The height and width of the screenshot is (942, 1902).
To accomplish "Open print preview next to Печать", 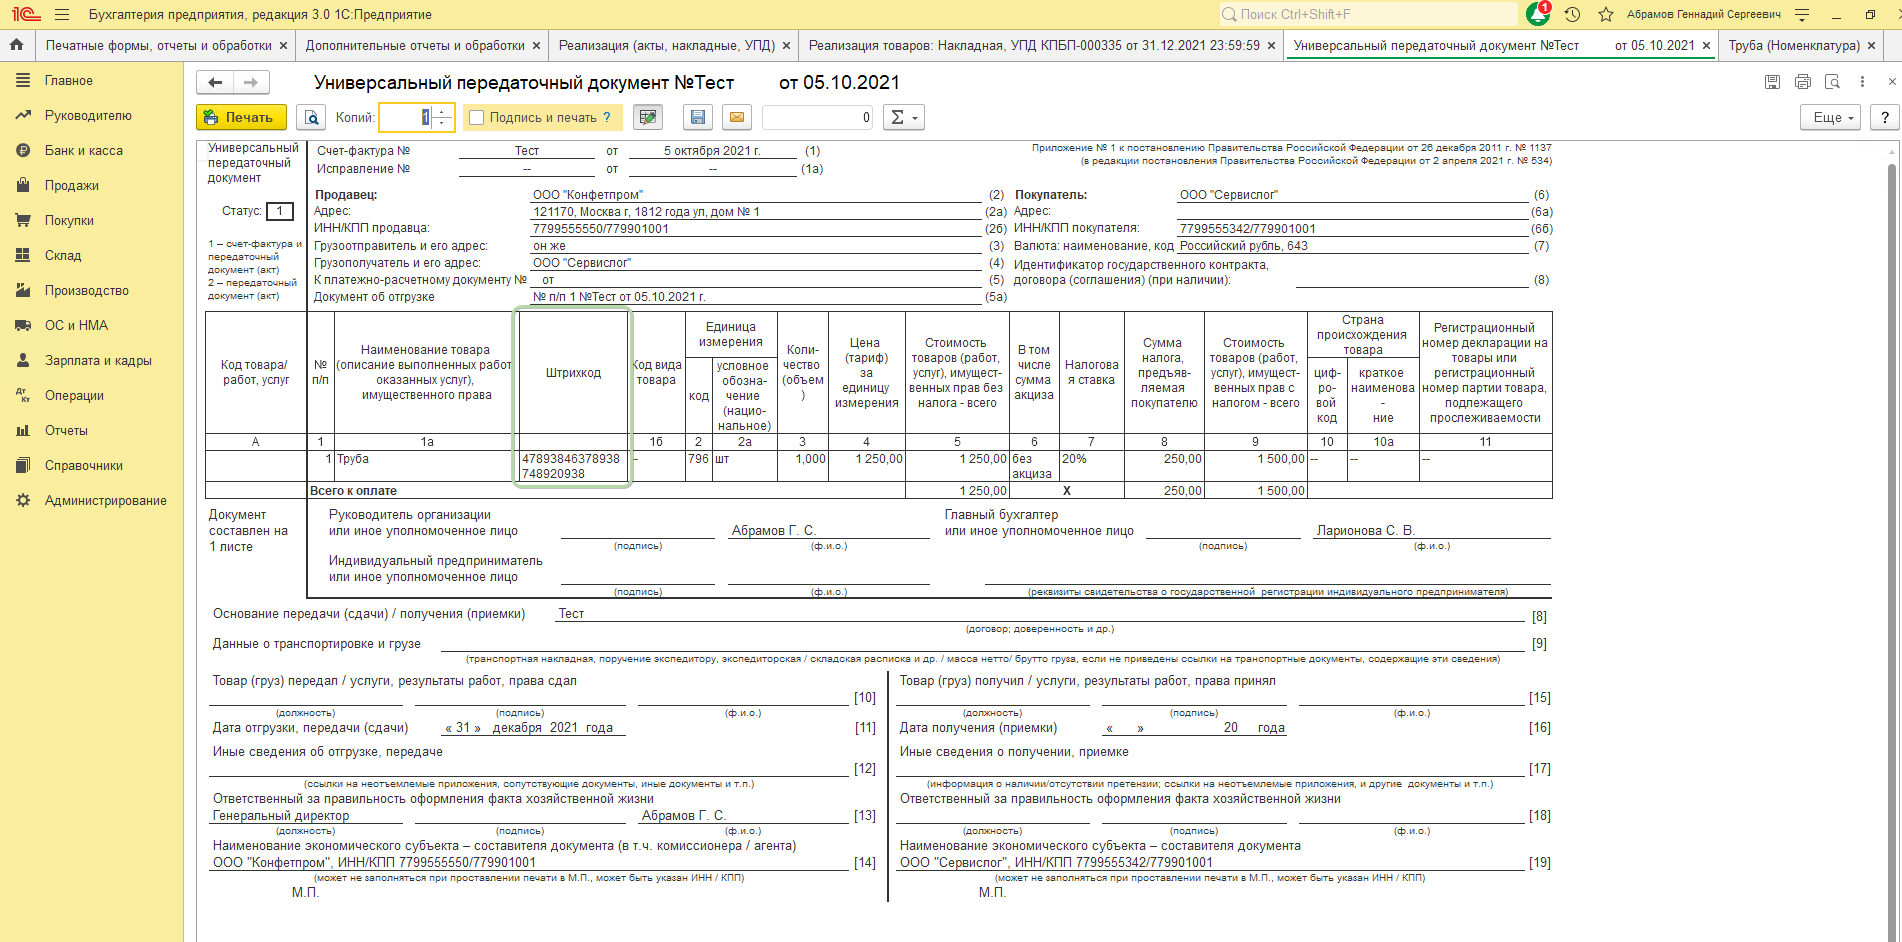I will [312, 117].
